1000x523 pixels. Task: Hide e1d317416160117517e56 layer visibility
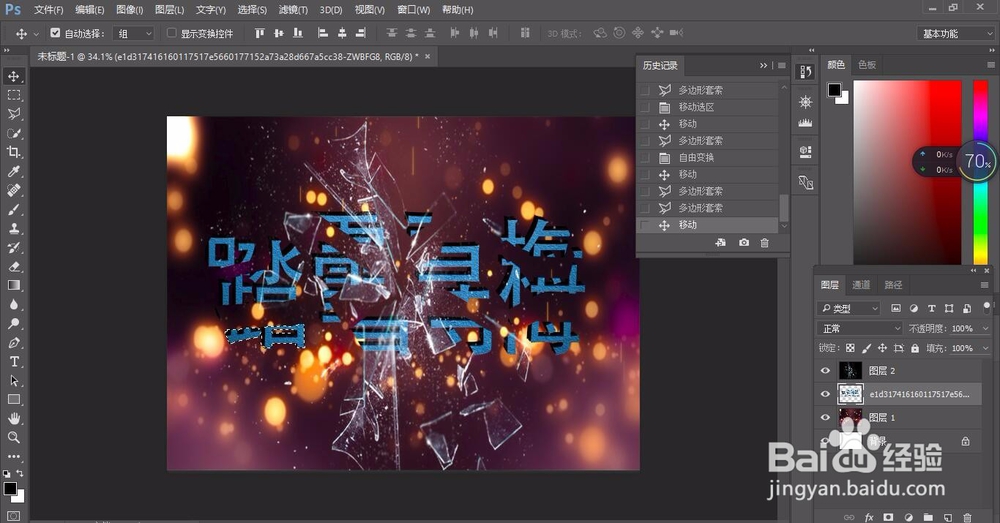click(825, 394)
